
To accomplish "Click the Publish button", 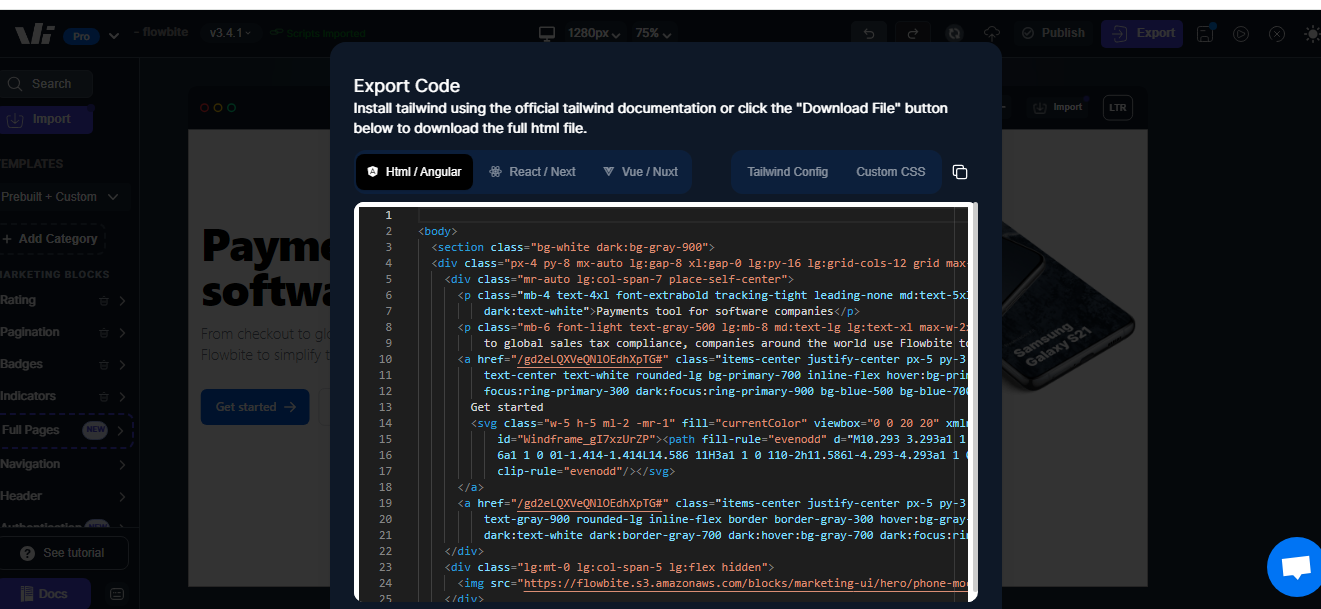I will pos(1053,33).
